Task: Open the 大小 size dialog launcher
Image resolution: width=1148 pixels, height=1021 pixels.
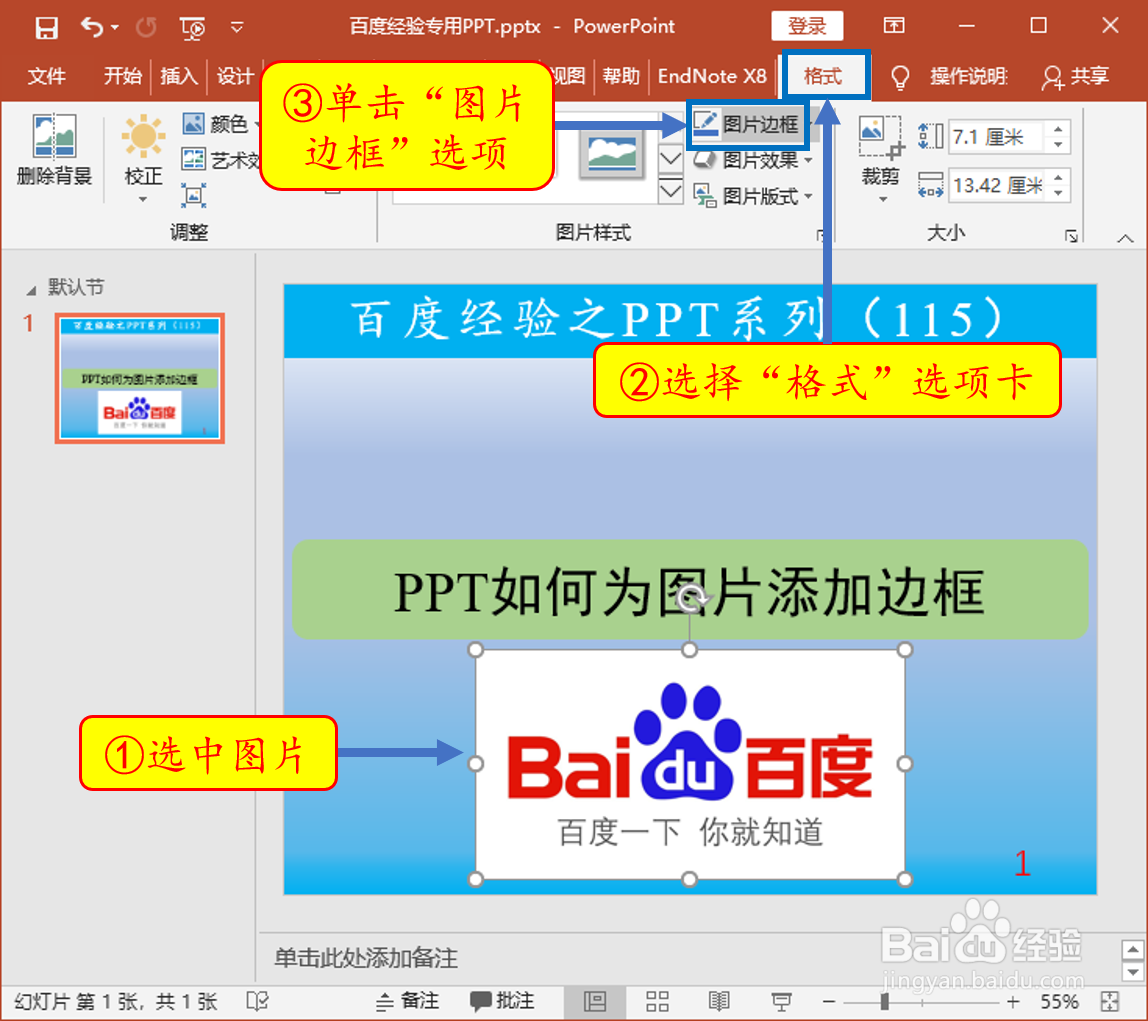Action: coord(1071,236)
